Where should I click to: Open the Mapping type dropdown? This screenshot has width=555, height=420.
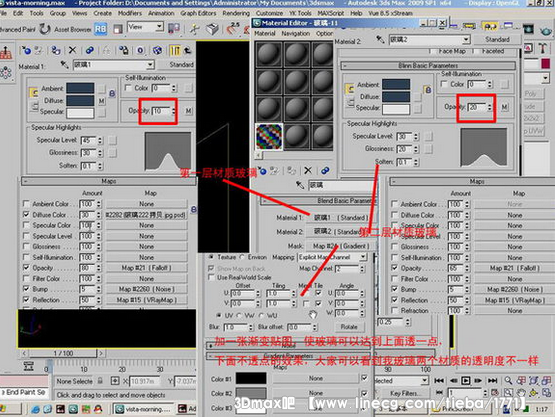[x=363, y=257]
